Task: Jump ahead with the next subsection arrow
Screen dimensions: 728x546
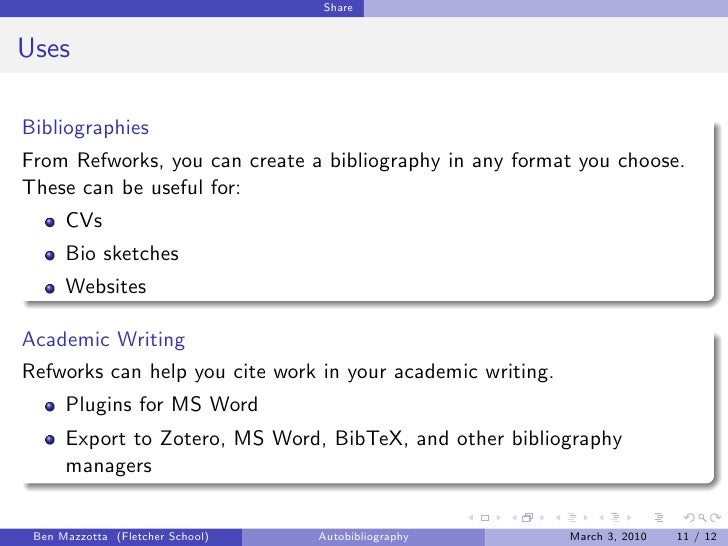Action: tap(586, 518)
